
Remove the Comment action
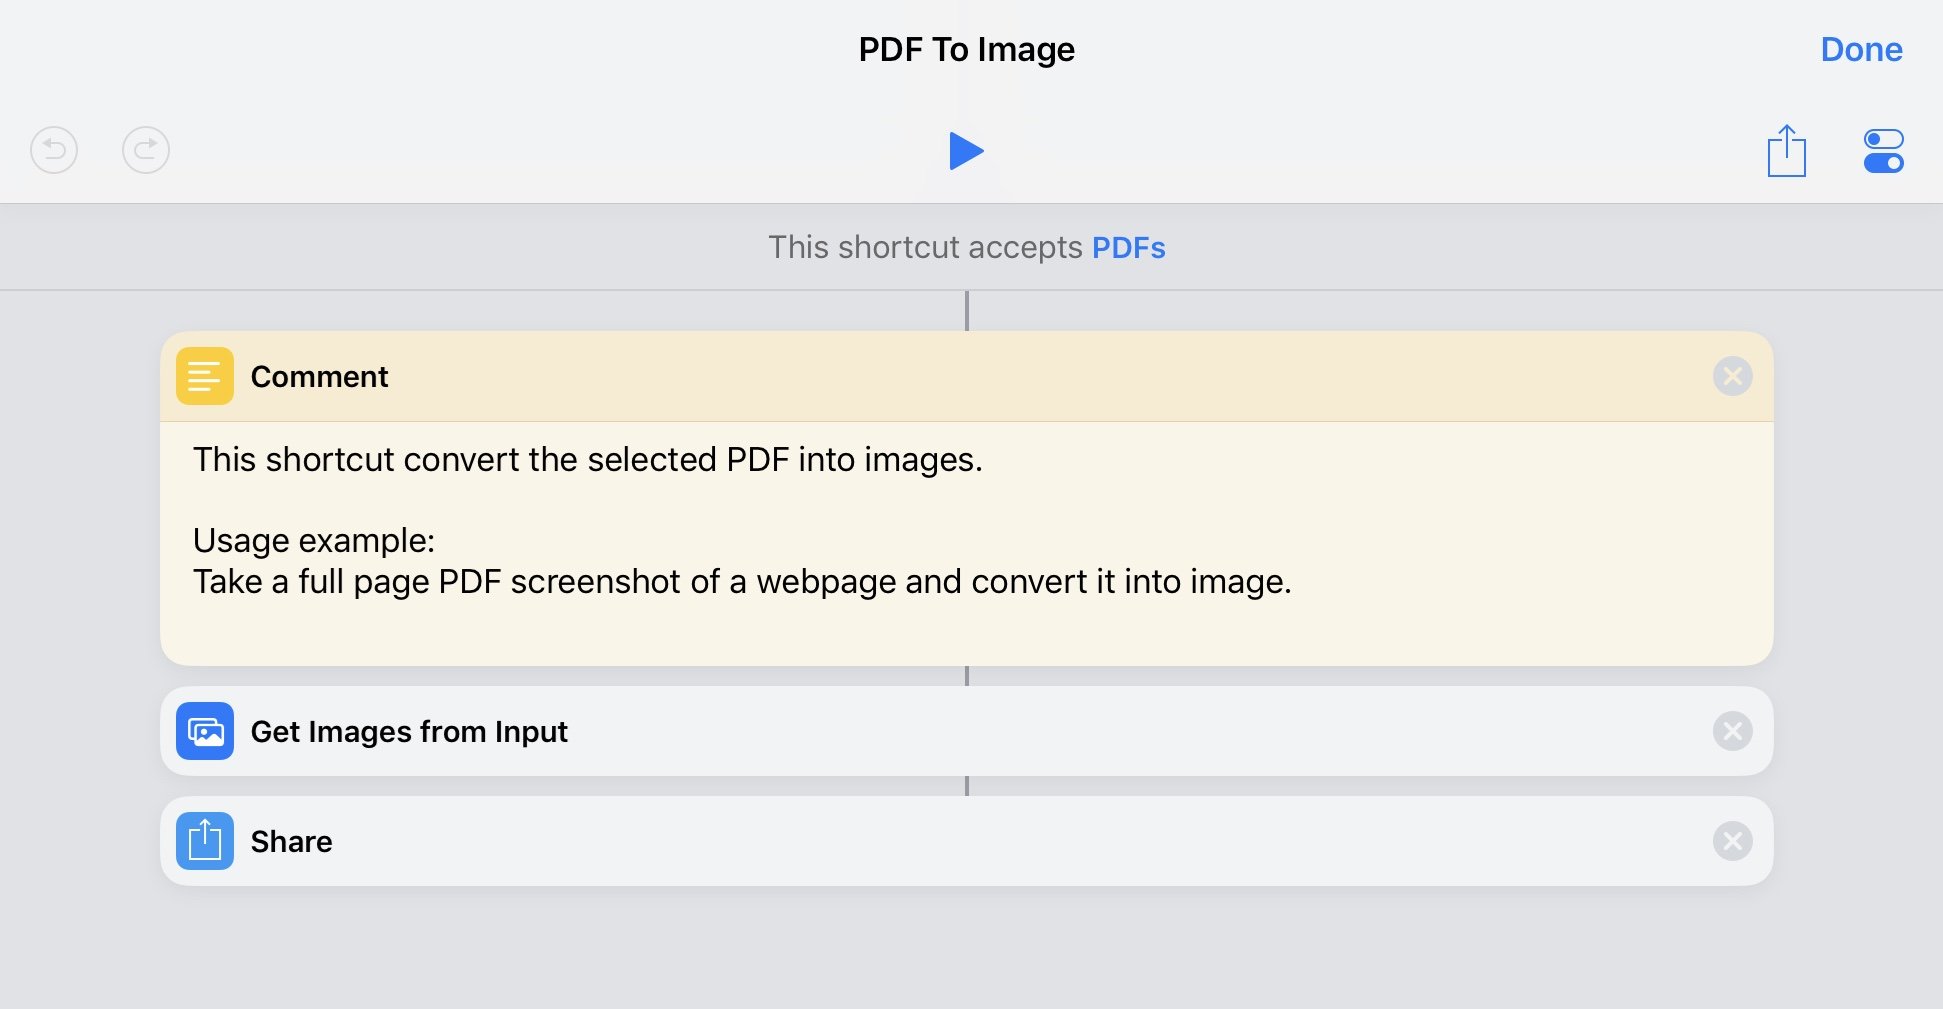pyautogui.click(x=1732, y=376)
